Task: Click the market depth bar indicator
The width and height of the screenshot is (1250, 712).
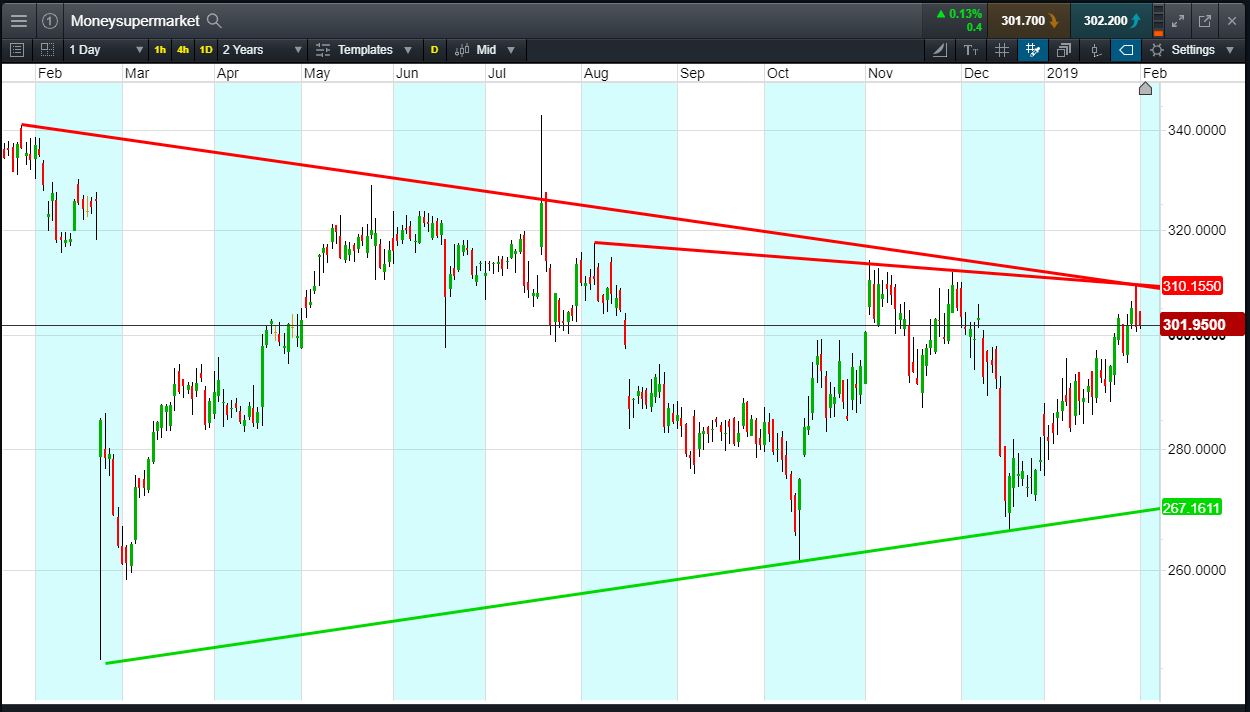Action: click(1158, 20)
